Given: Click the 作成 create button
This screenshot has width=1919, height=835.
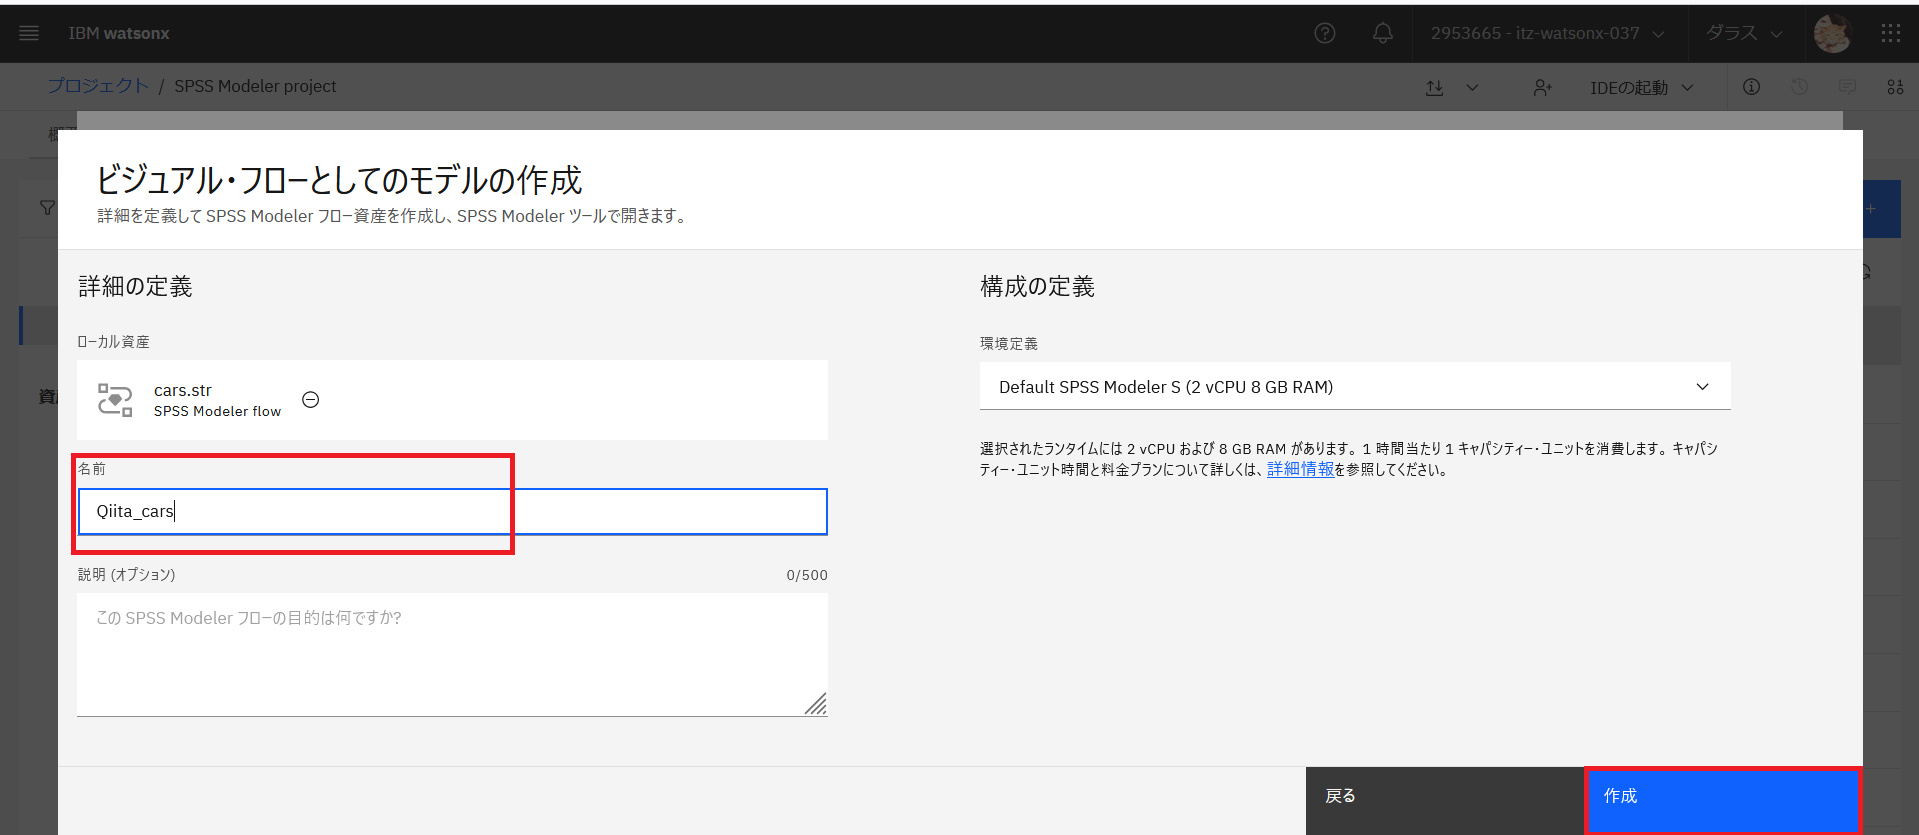Looking at the screenshot, I should (1723, 801).
